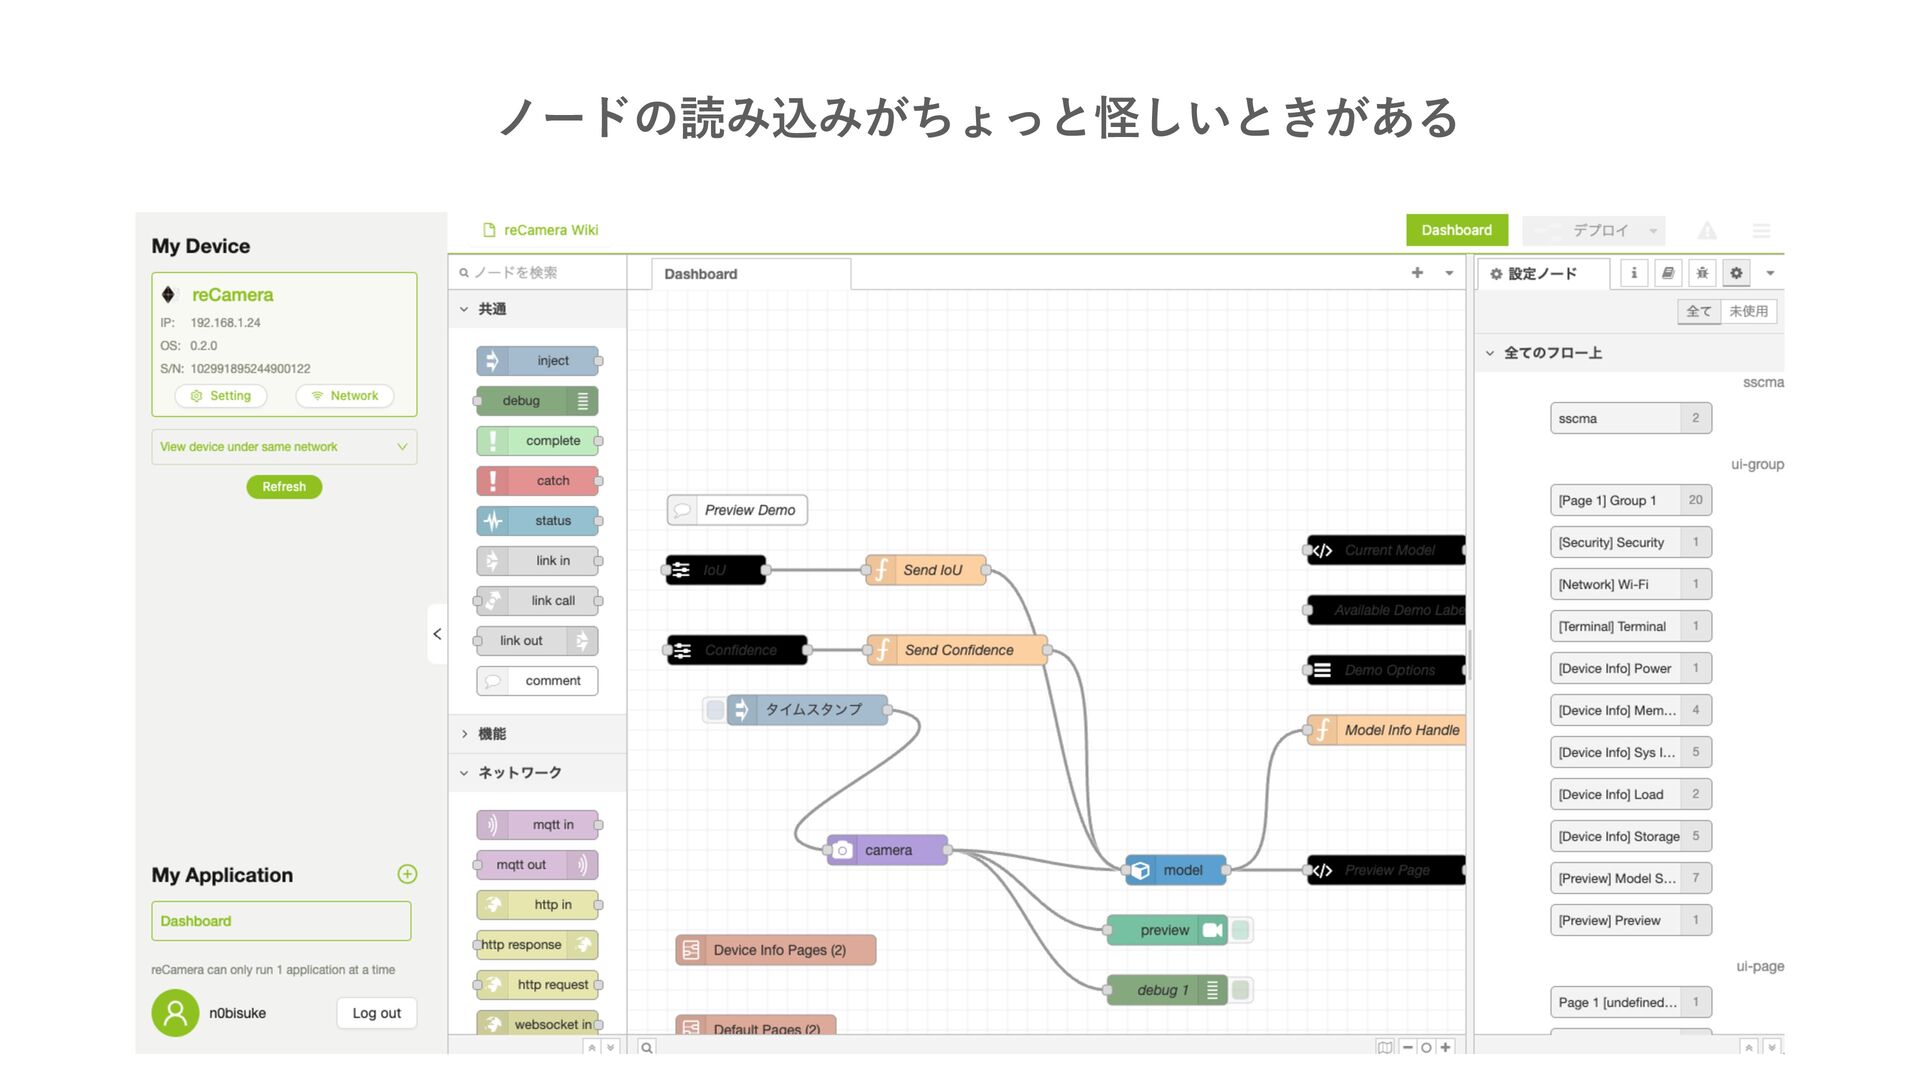
Task: Open device Setting button
Action: pos(221,396)
